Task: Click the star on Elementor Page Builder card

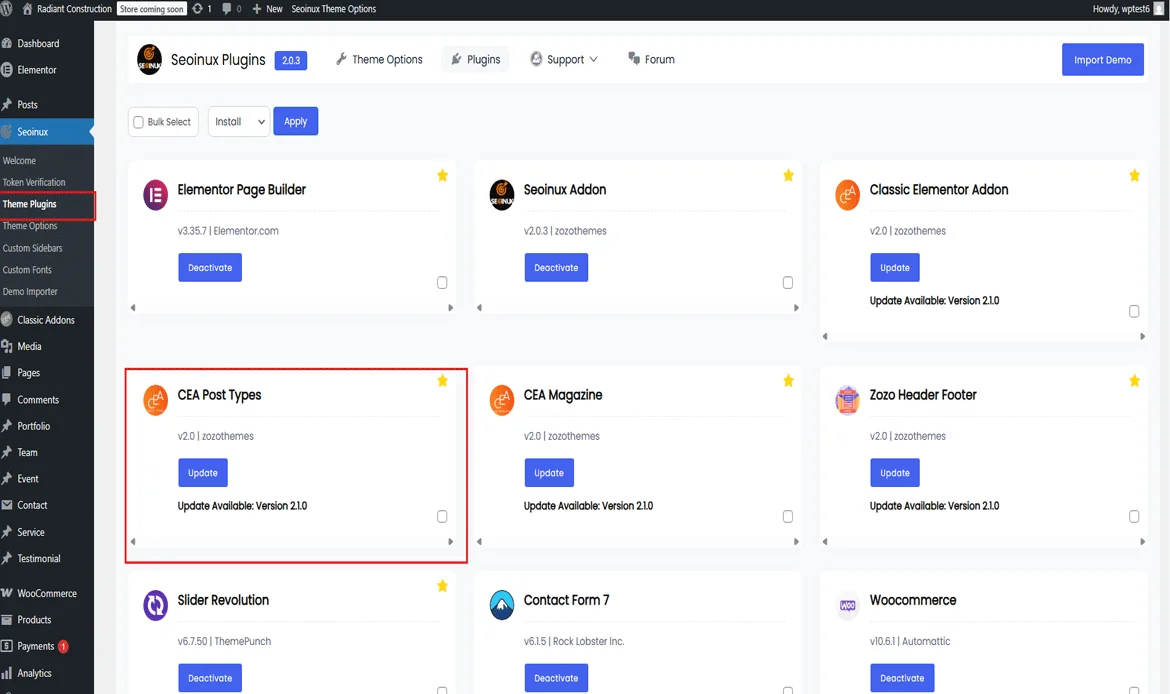Action: (442, 175)
